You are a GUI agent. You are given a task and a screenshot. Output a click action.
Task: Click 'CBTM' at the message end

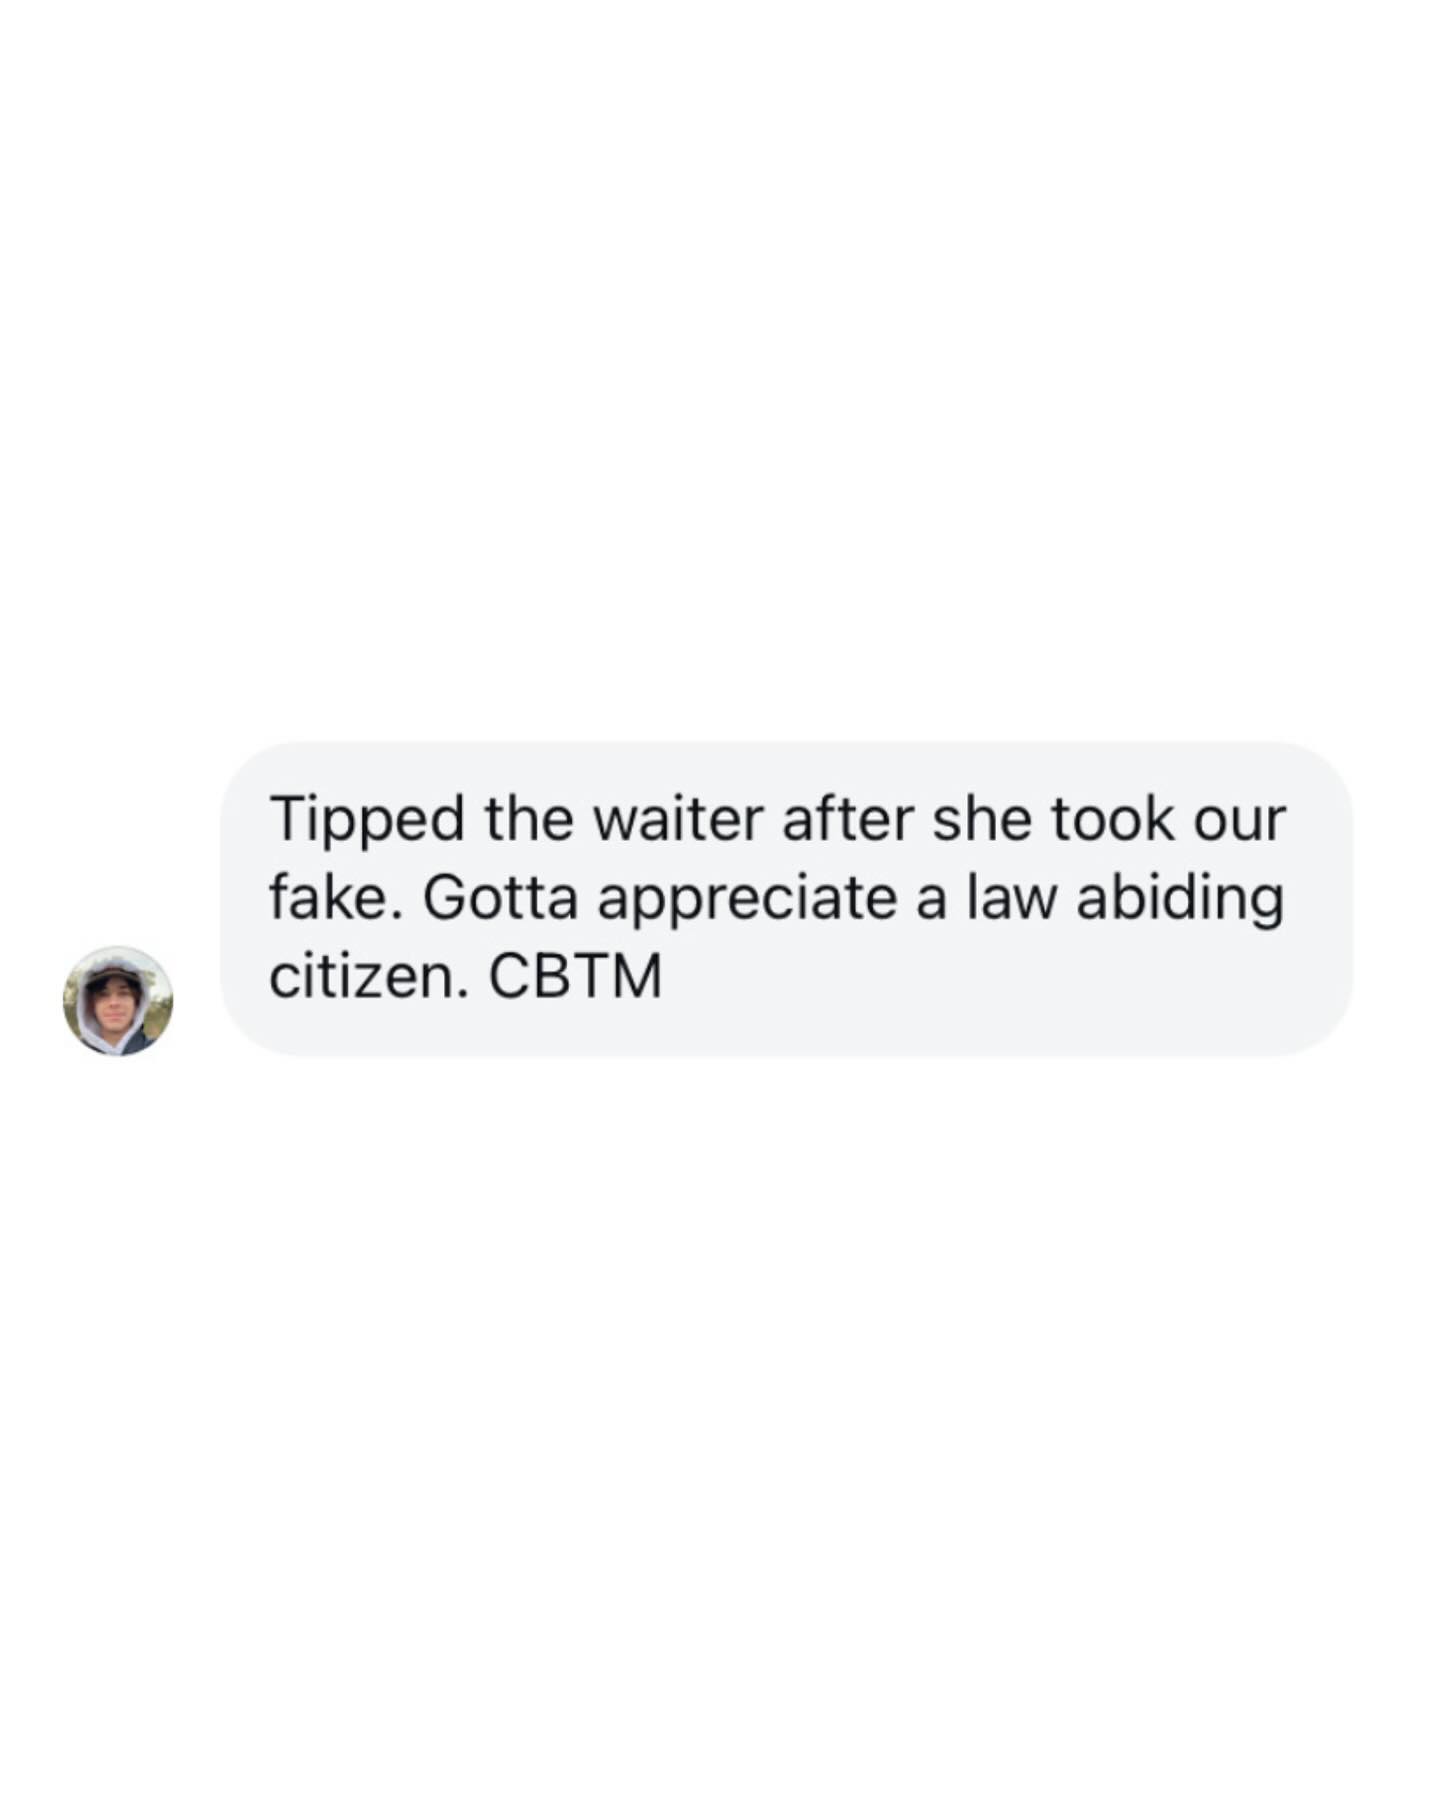576,977
